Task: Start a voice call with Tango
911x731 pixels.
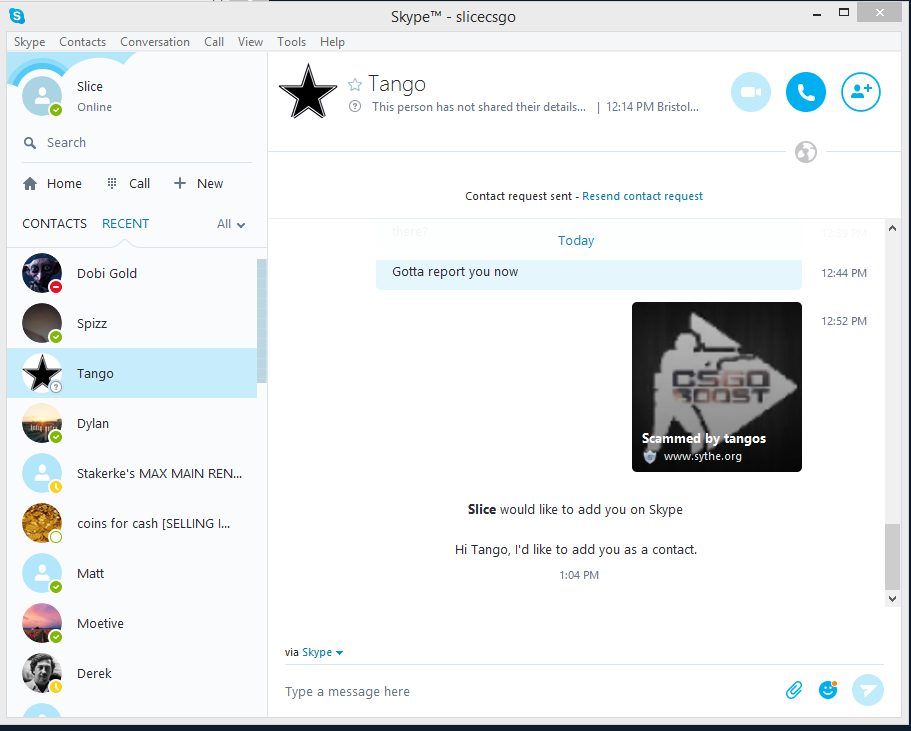Action: tap(805, 92)
